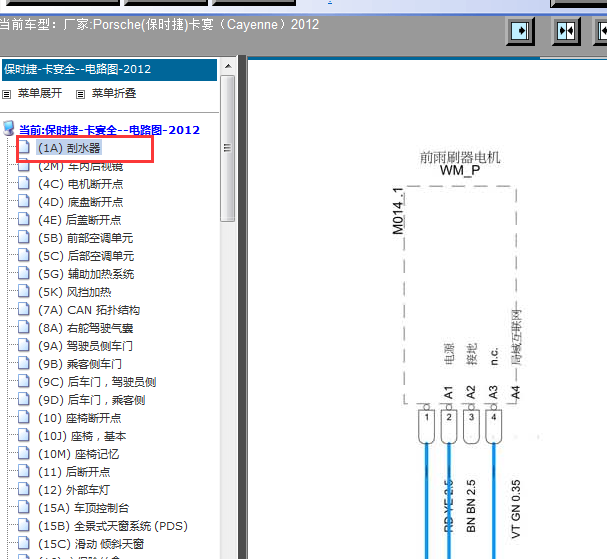Click the 保时捷-卡宴全--电路图-2012 panel header

pyautogui.click(x=109, y=70)
